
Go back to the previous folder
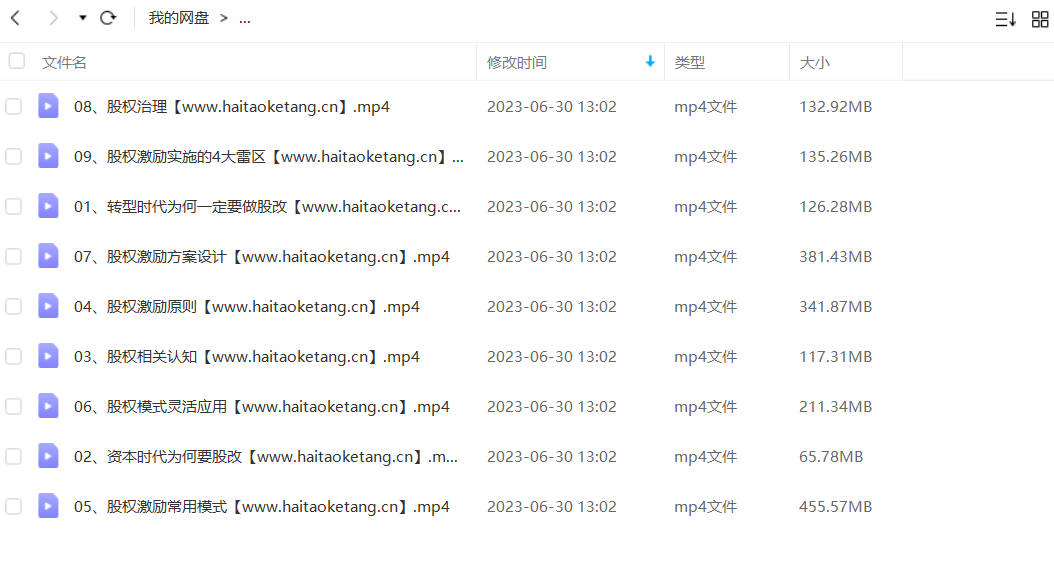point(15,18)
